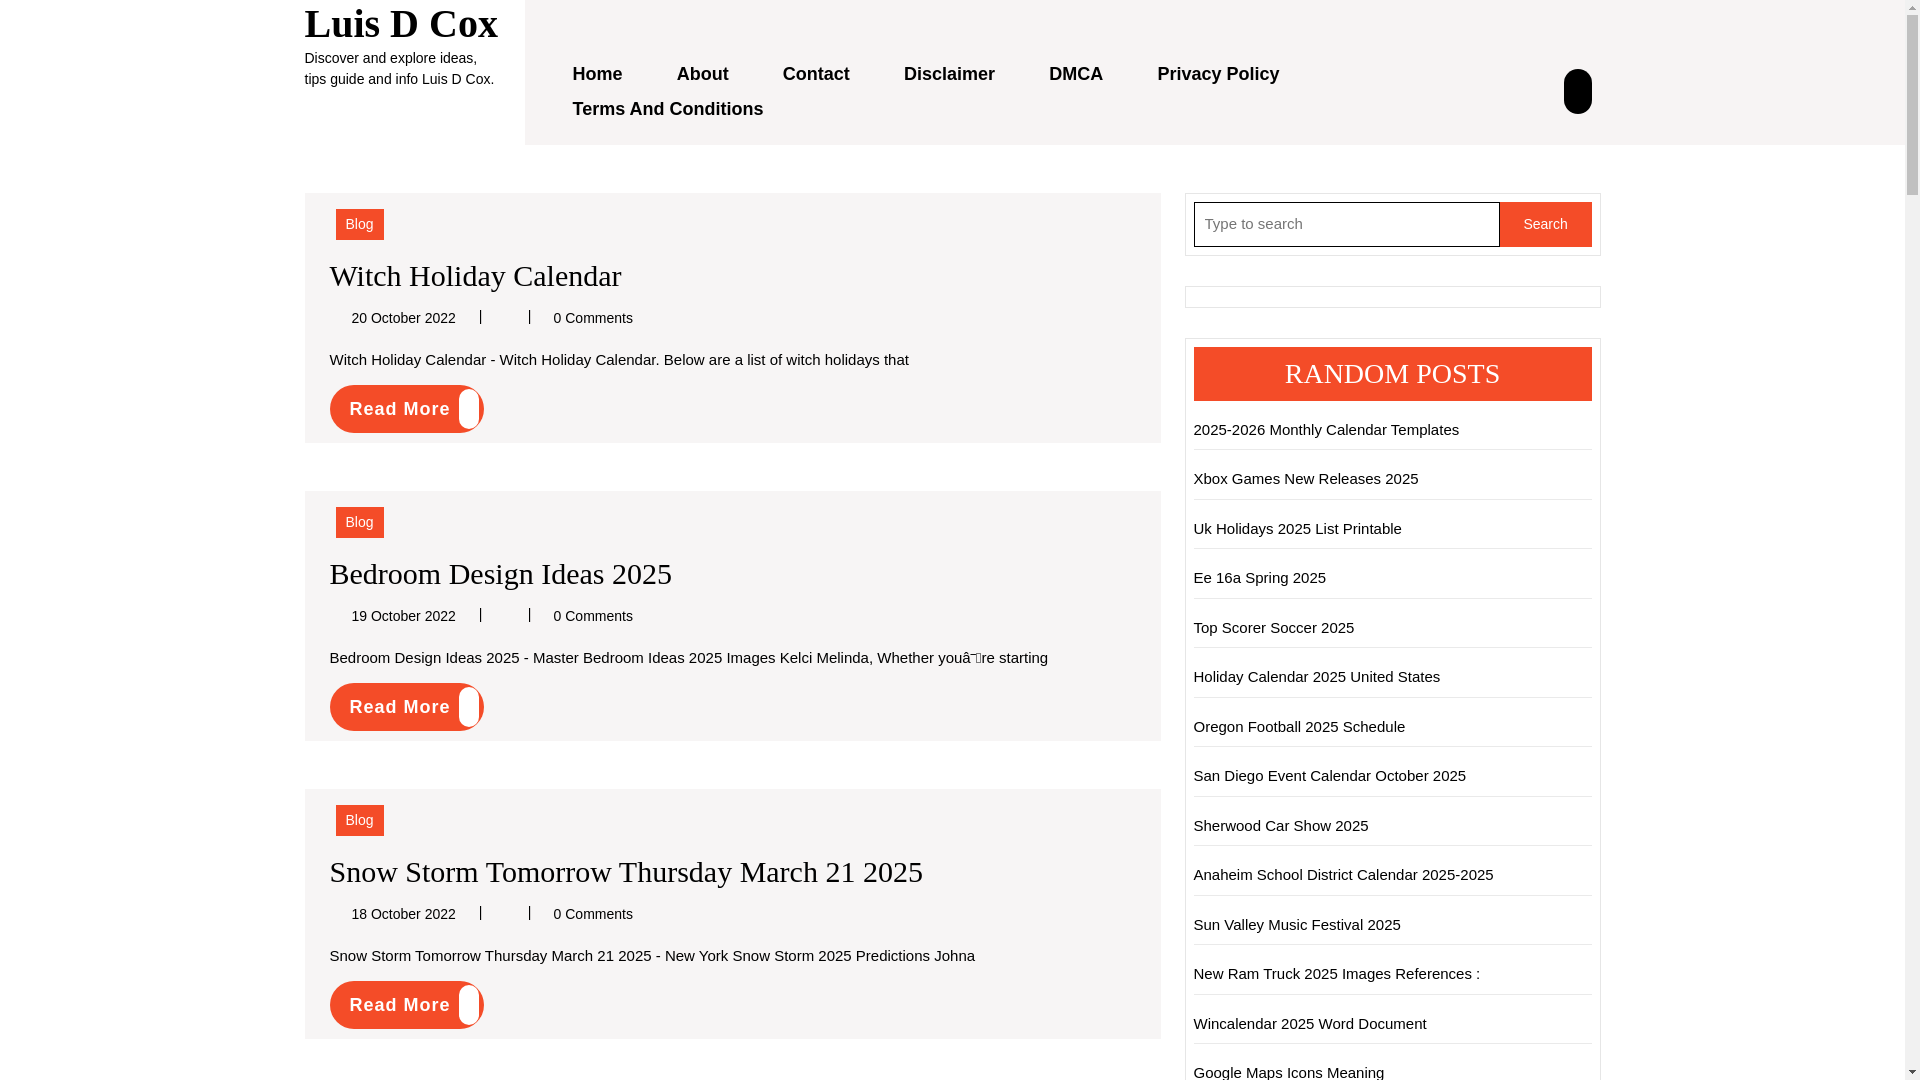Open the Privacy Policy page
This screenshot has width=1920, height=1080.
(1218, 74)
